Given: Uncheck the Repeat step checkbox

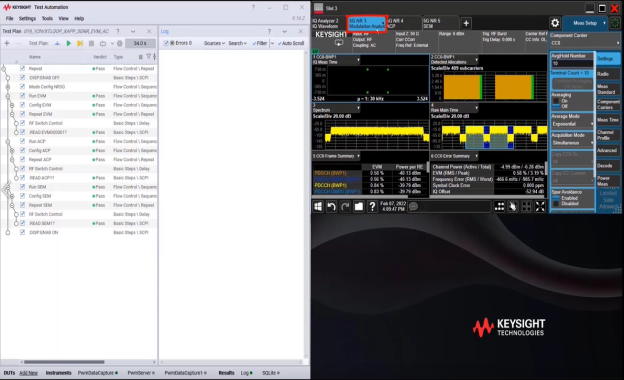Looking at the screenshot, I should (22, 68).
